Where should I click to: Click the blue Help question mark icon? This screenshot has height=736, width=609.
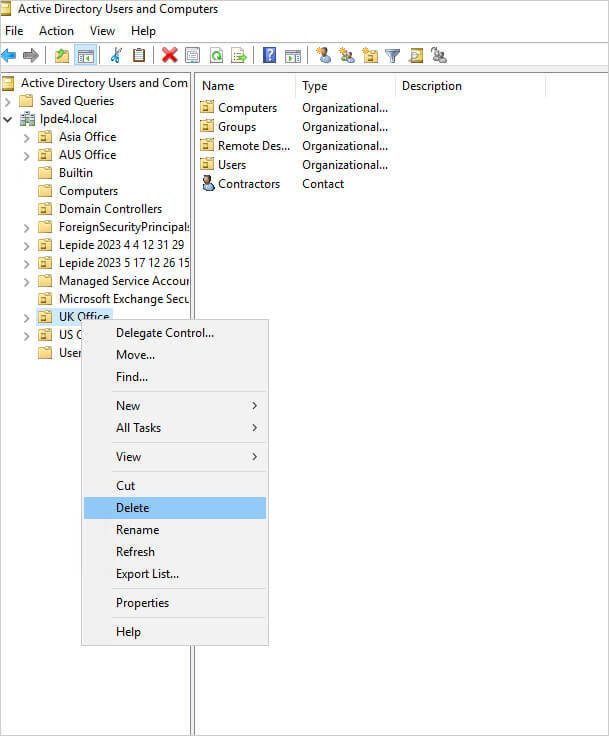(270, 55)
